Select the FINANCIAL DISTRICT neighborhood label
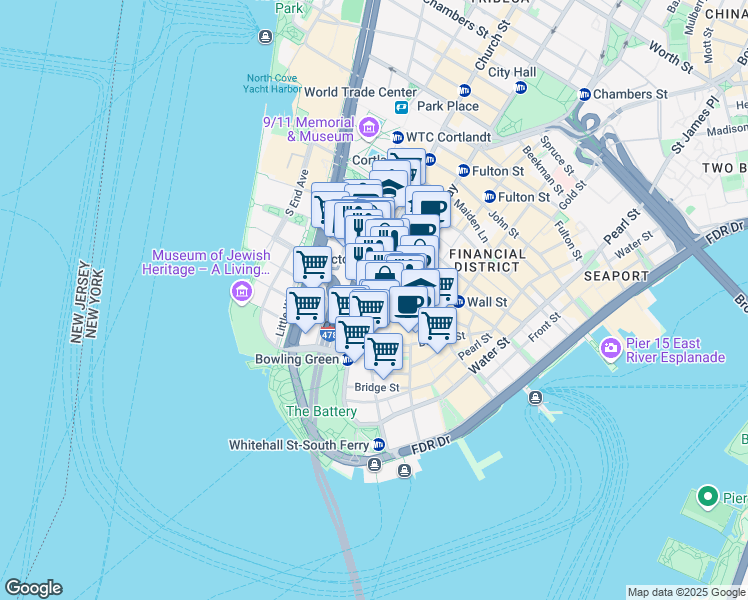 click(487, 260)
